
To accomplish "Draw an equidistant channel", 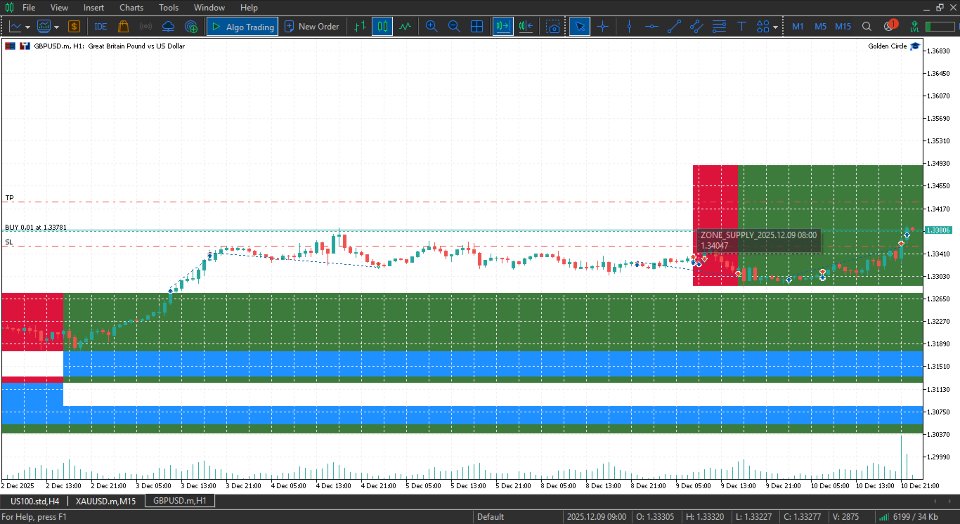I will click(696, 26).
